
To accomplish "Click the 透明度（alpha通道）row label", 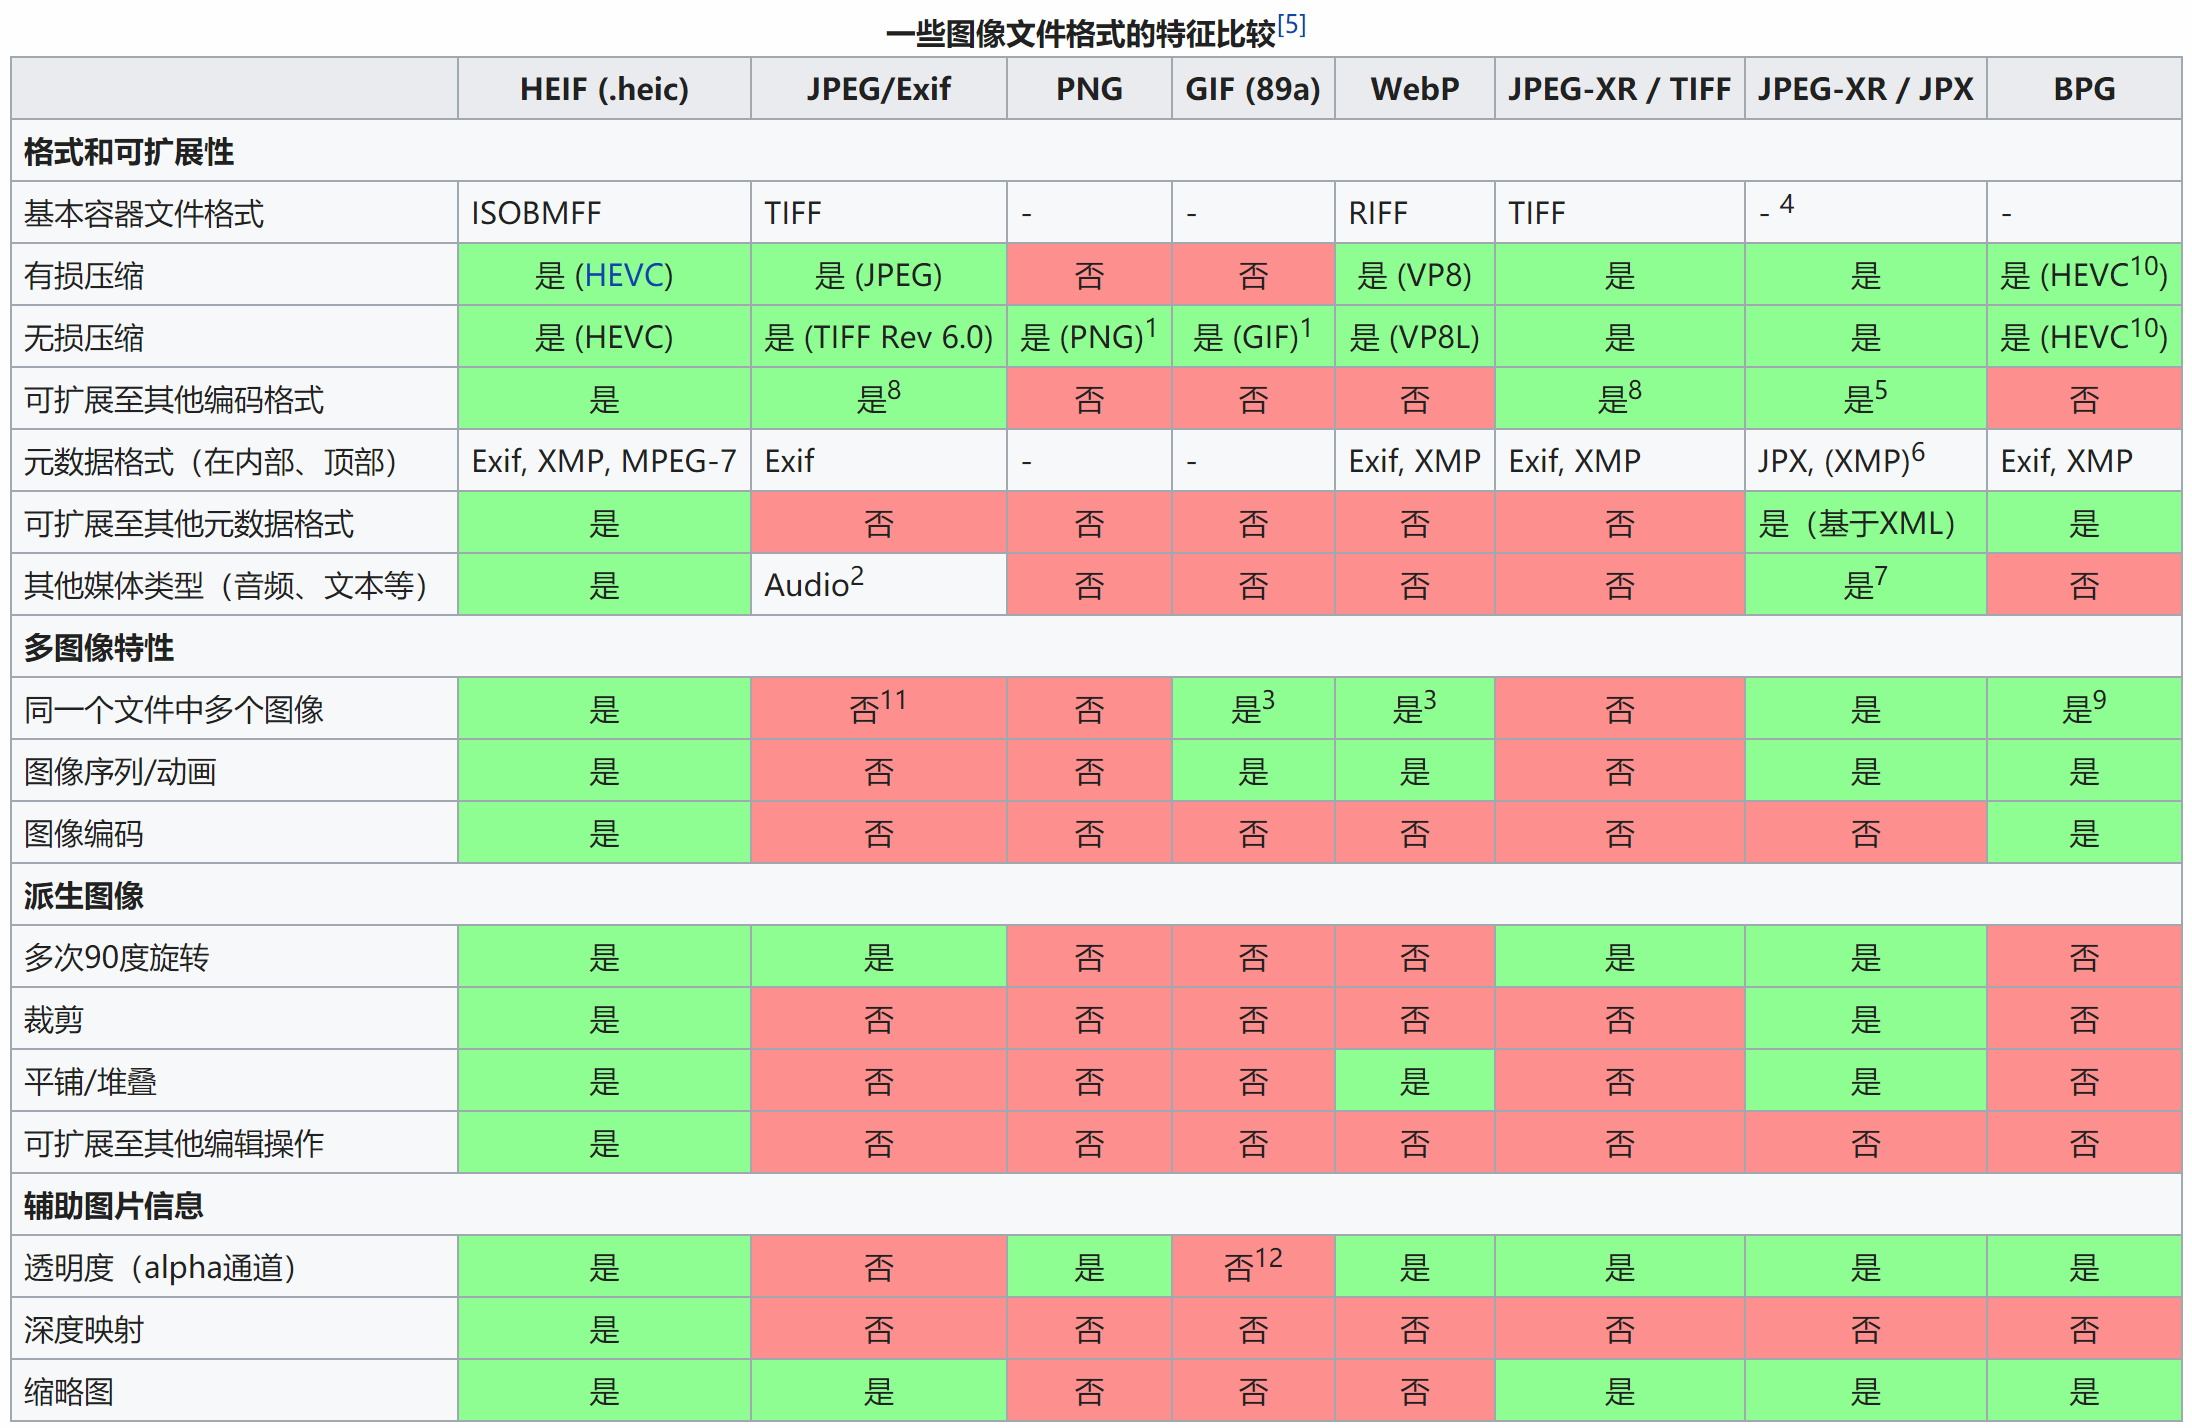I will click(160, 1268).
